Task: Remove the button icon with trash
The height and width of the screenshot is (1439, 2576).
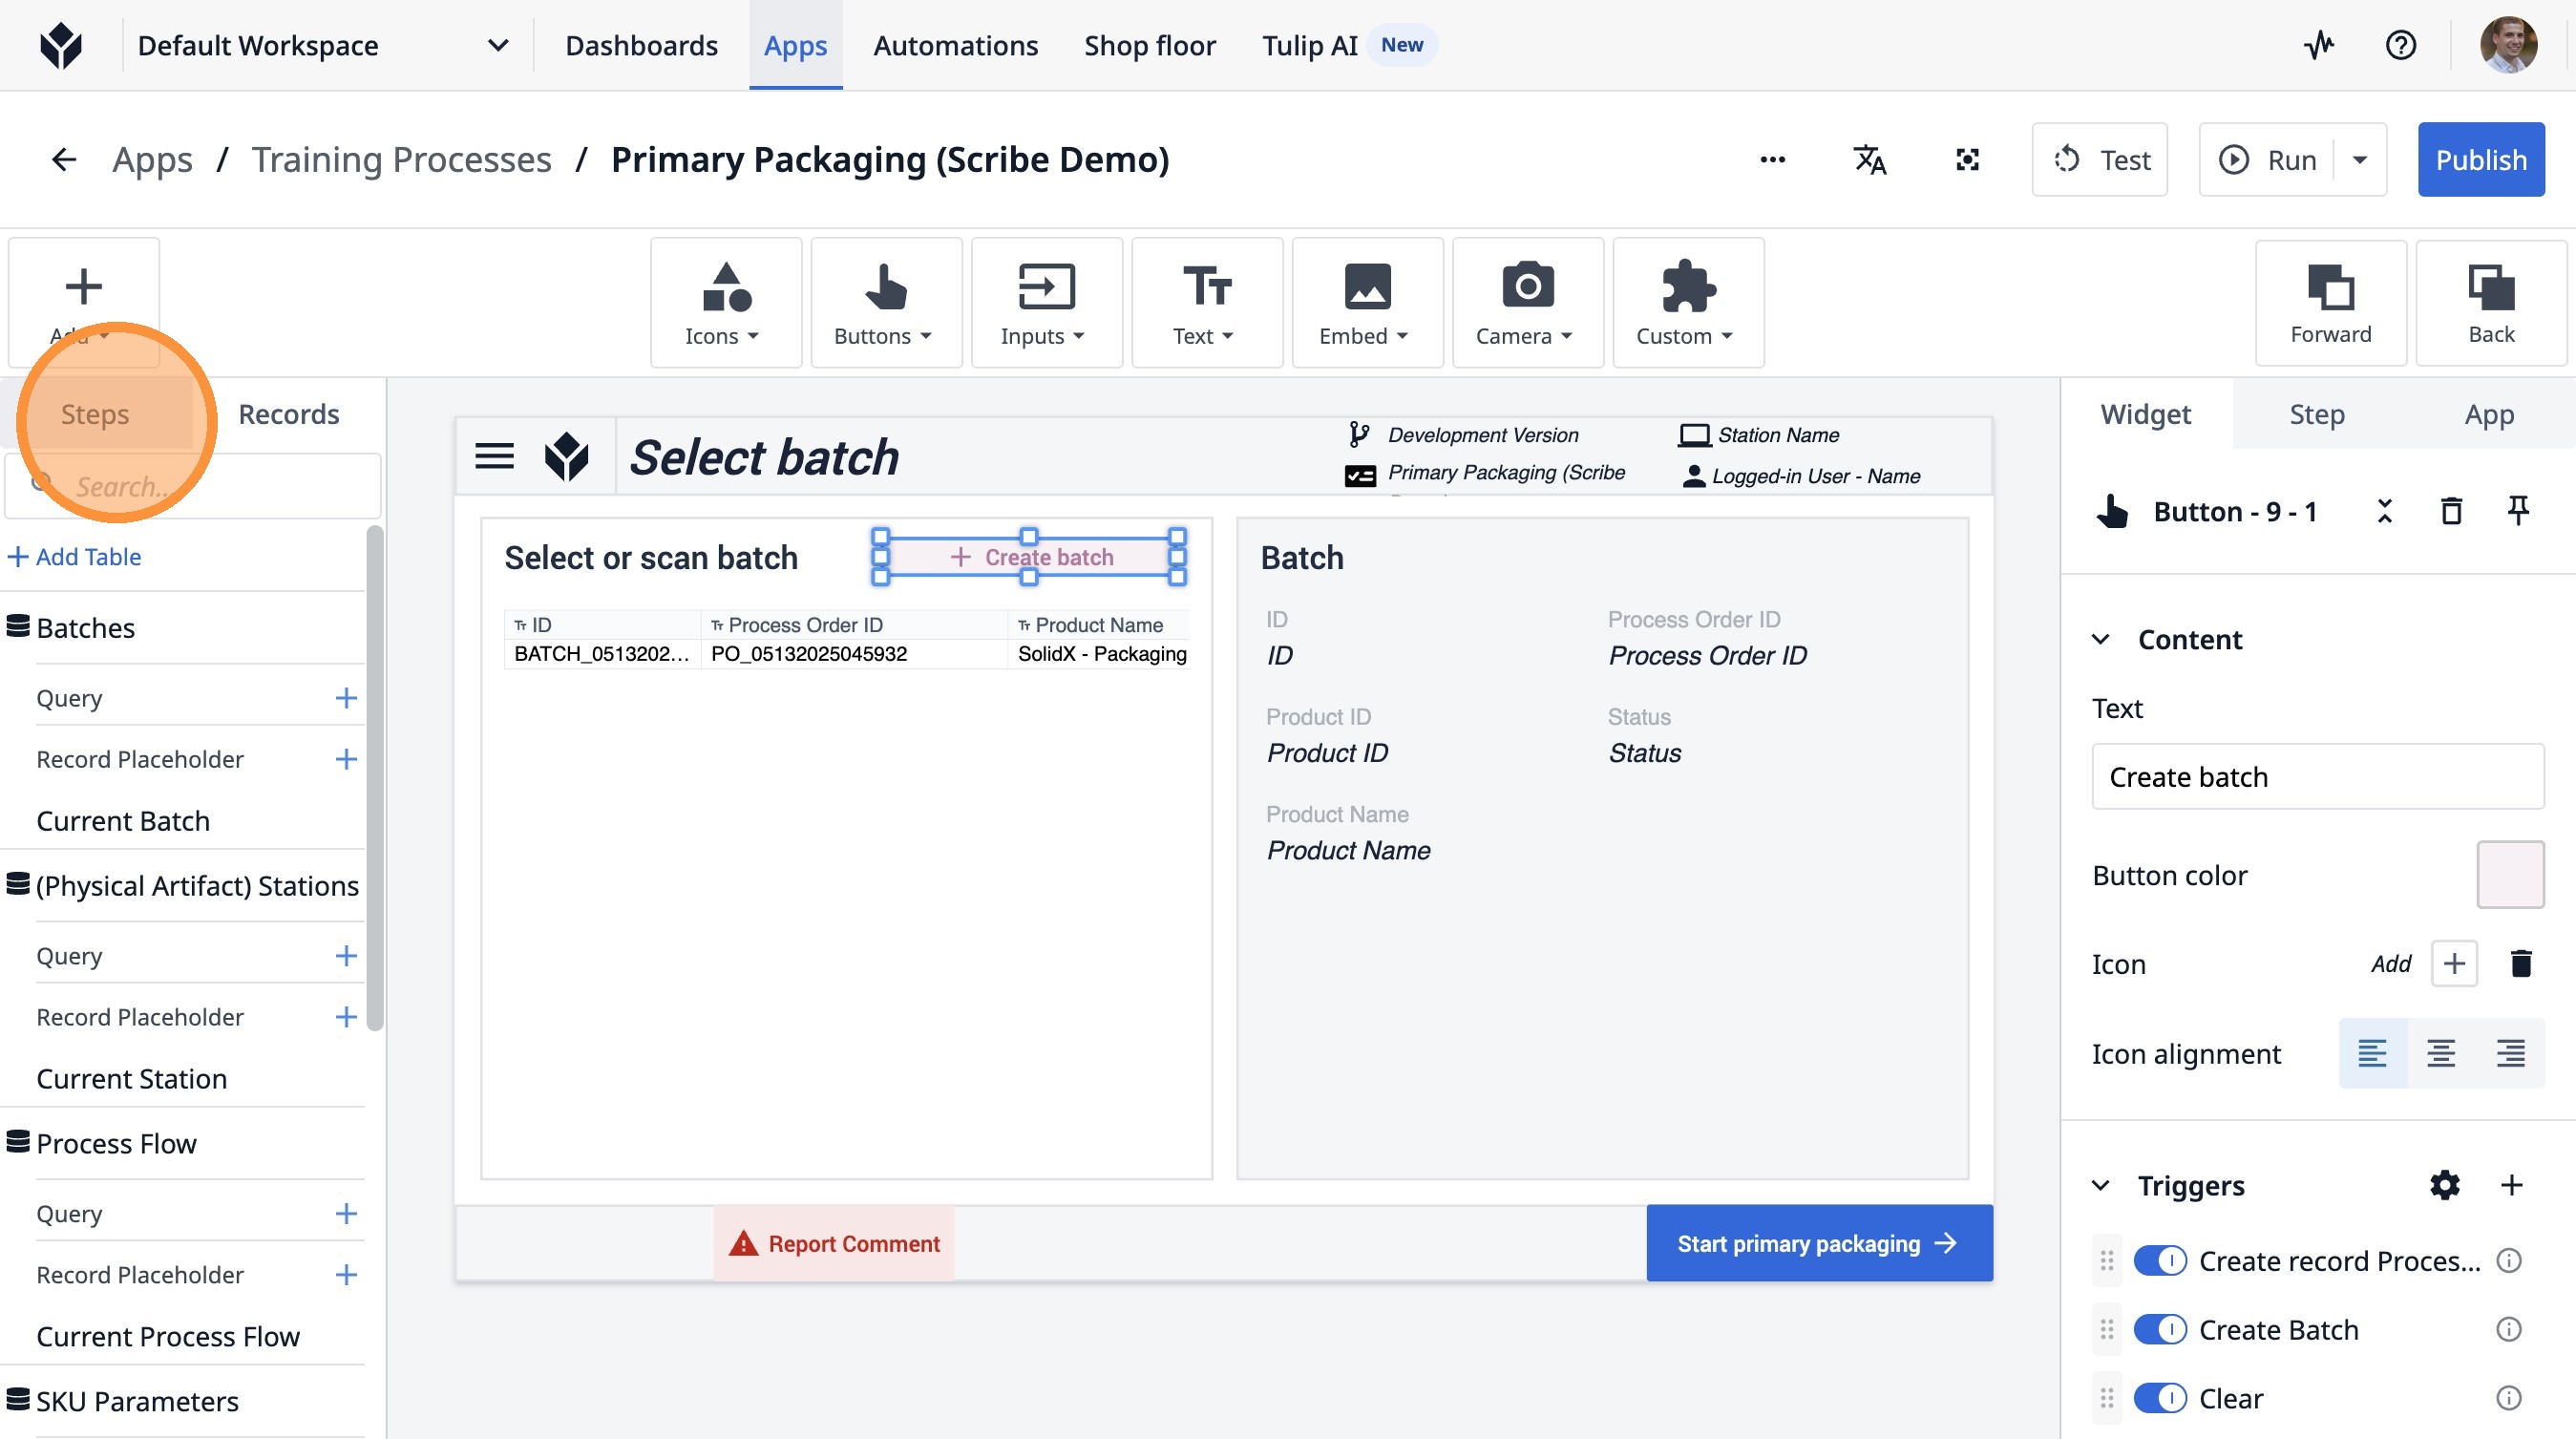Action: click(x=2520, y=963)
